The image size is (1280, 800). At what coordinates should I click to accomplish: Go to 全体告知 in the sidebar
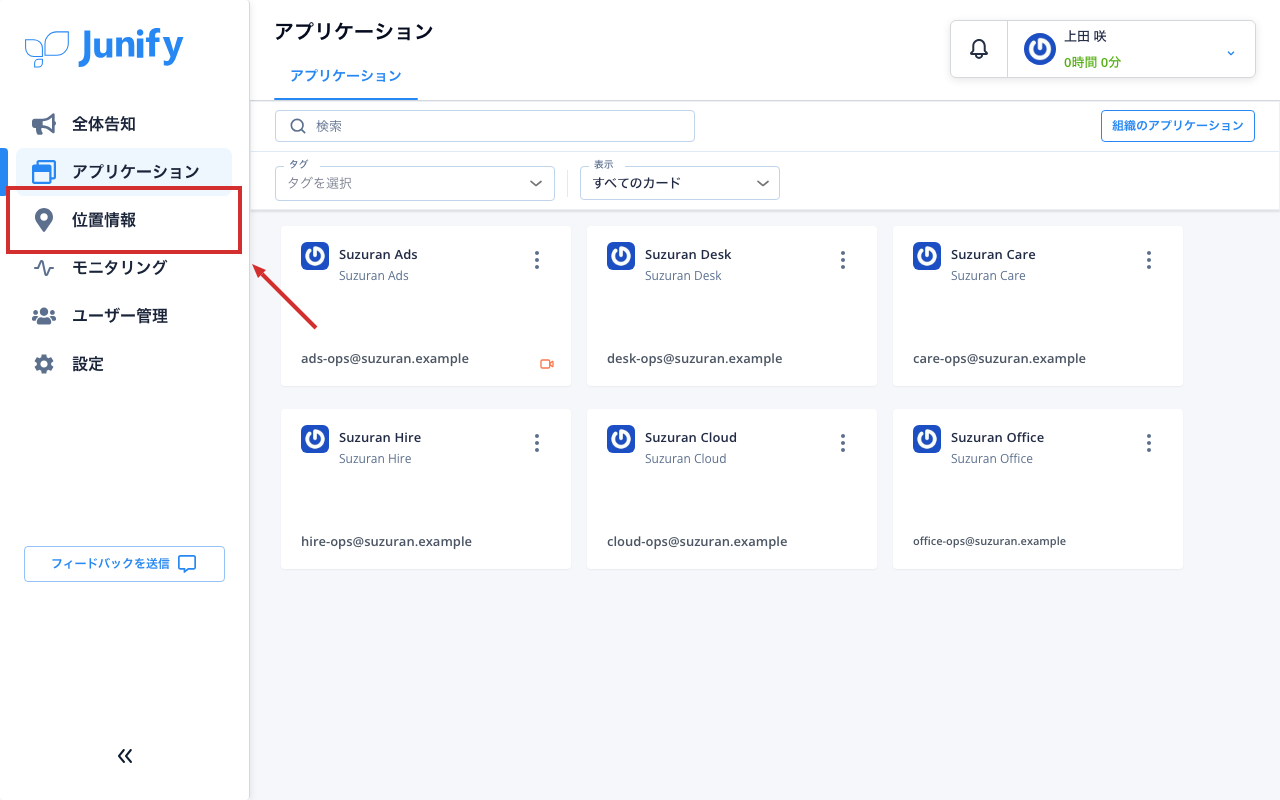[x=124, y=124]
